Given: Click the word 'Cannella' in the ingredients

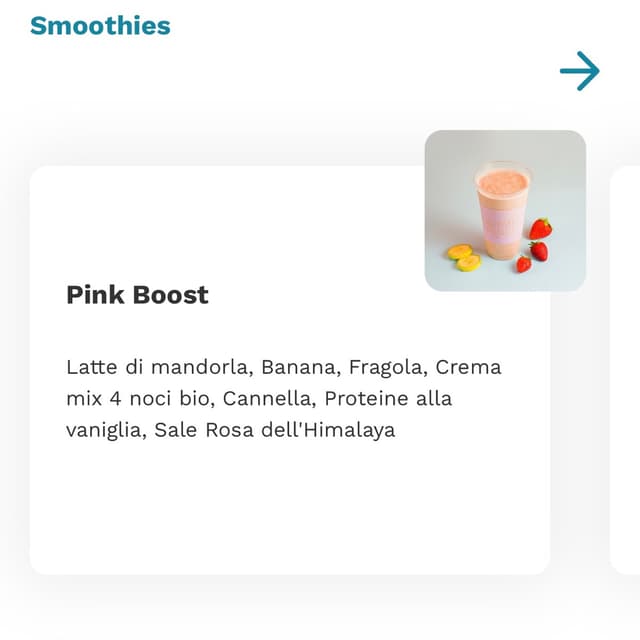Looking at the screenshot, I should [266, 398].
